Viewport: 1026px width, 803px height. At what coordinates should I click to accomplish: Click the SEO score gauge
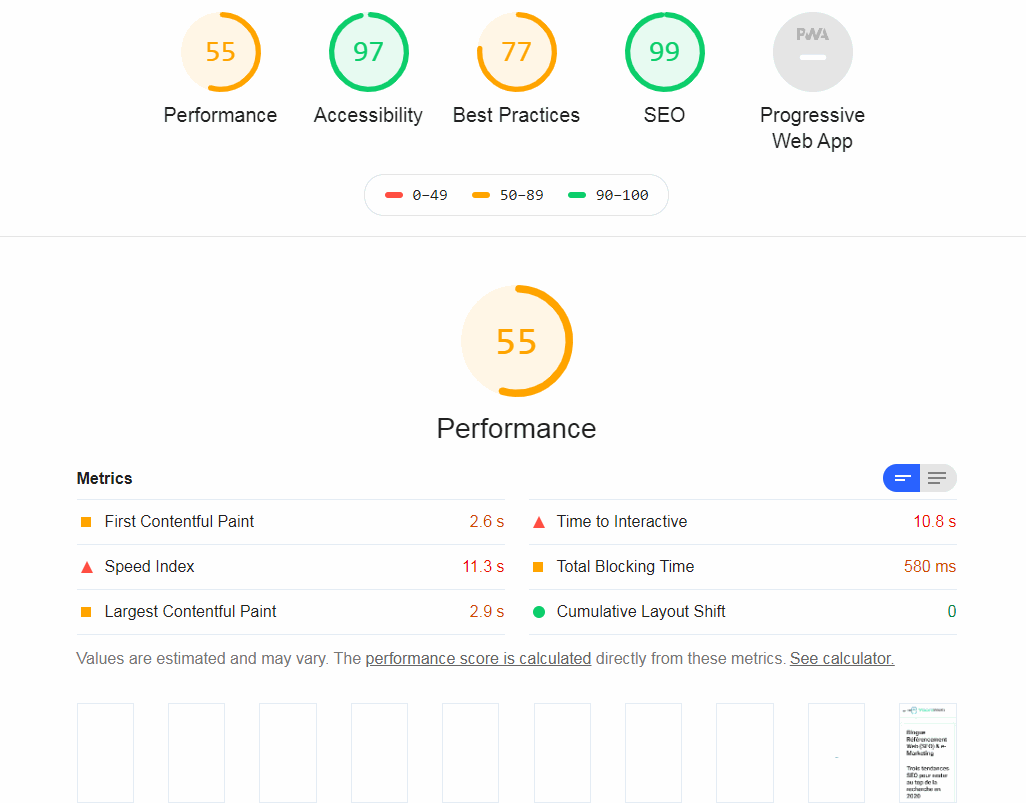tap(664, 51)
